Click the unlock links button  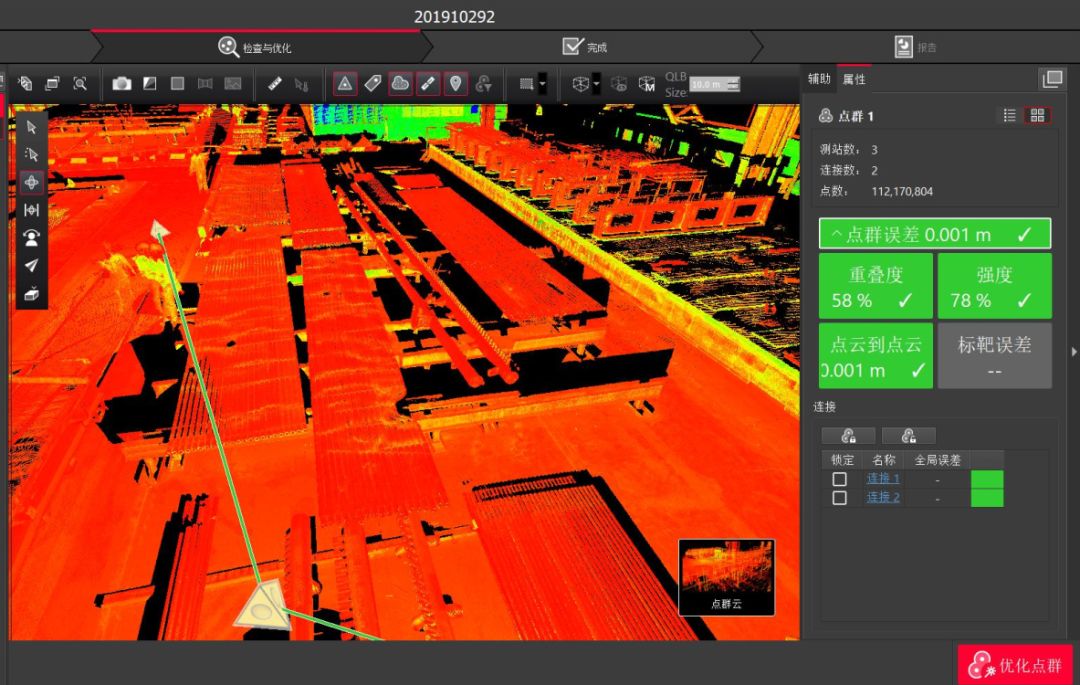908,436
